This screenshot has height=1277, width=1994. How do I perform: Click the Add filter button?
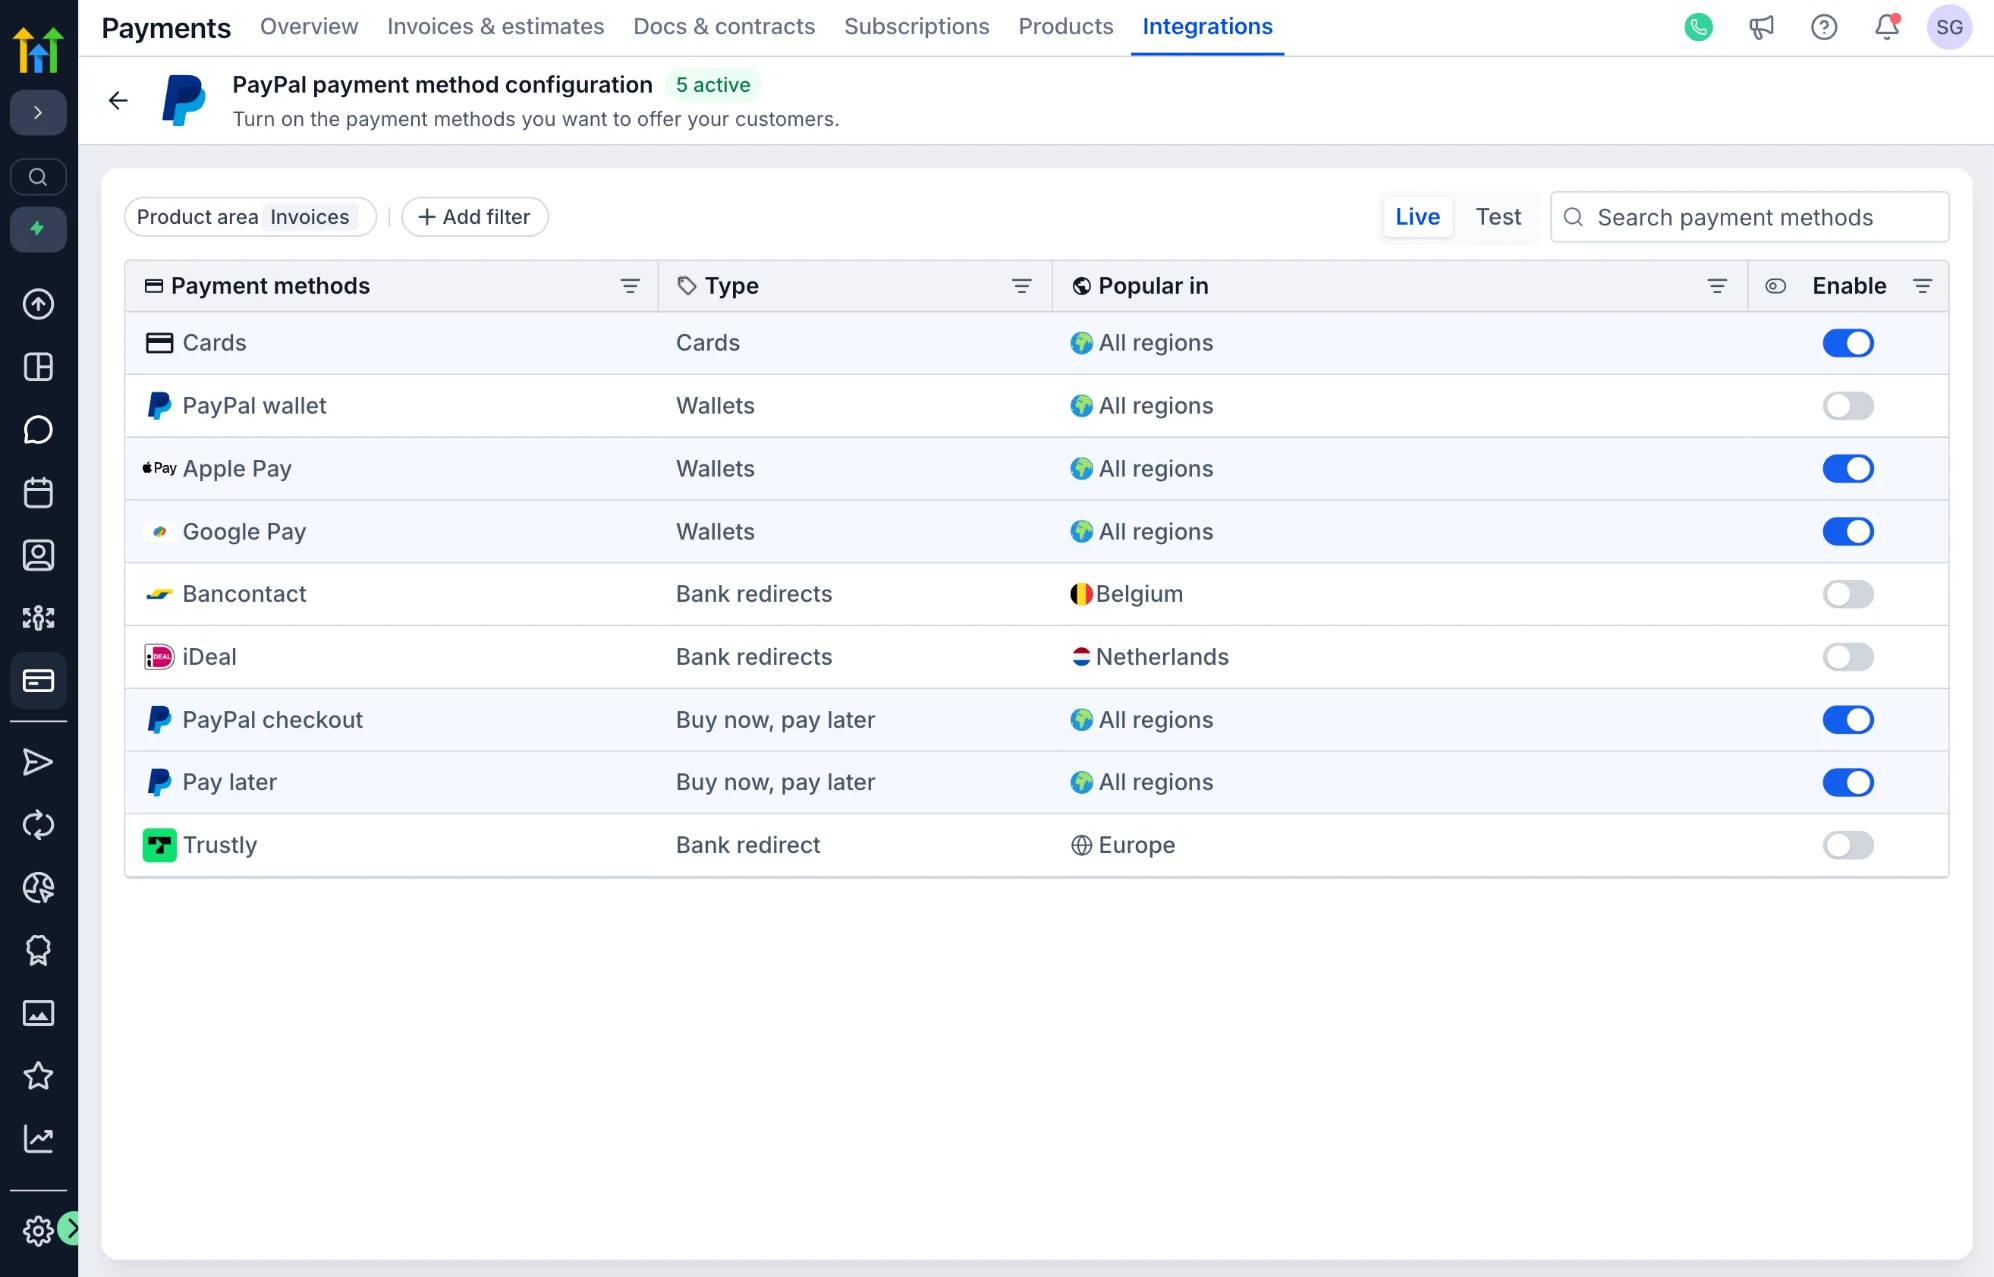[x=475, y=217]
